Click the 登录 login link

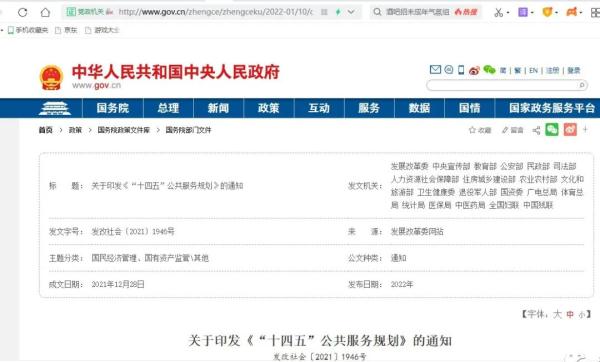(x=574, y=70)
